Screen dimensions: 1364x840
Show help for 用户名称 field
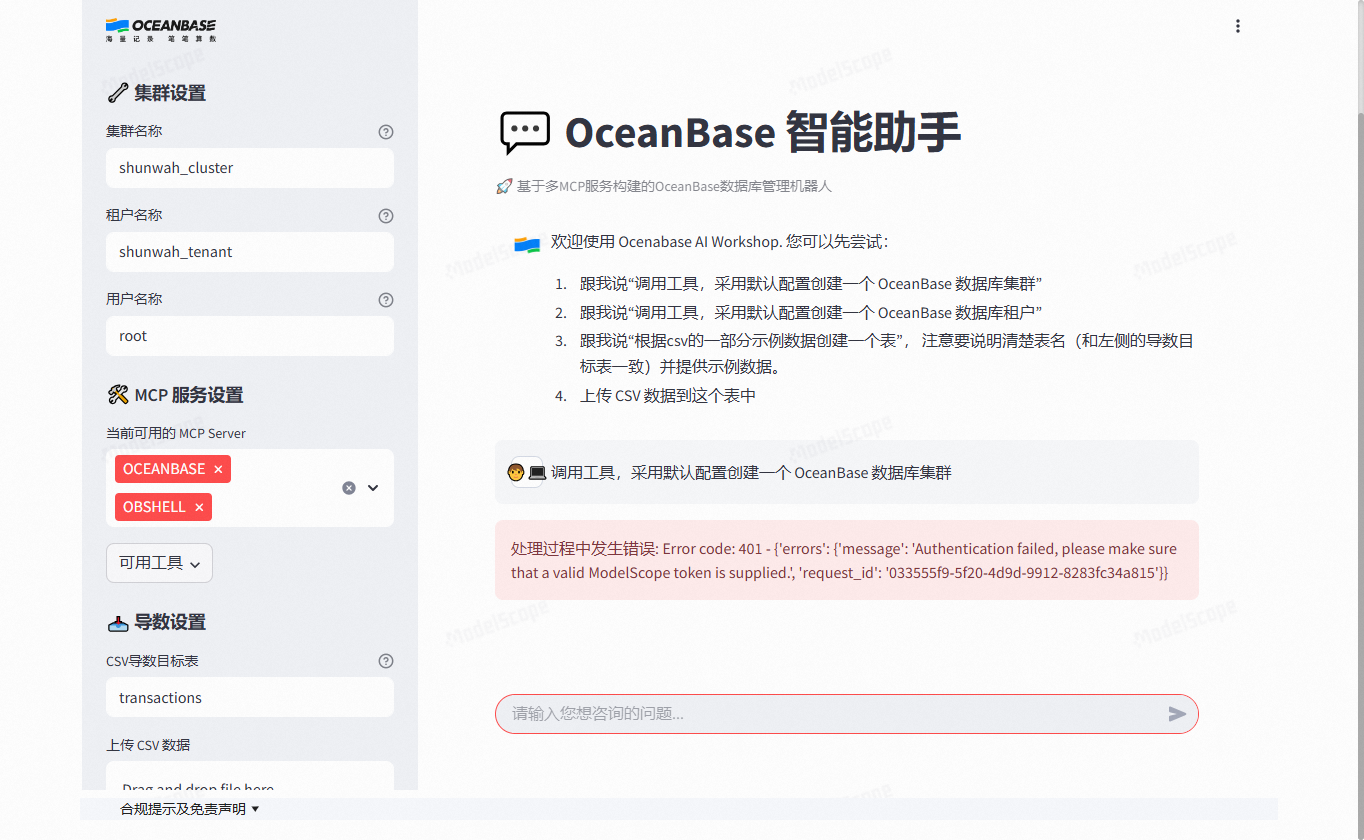coord(386,300)
